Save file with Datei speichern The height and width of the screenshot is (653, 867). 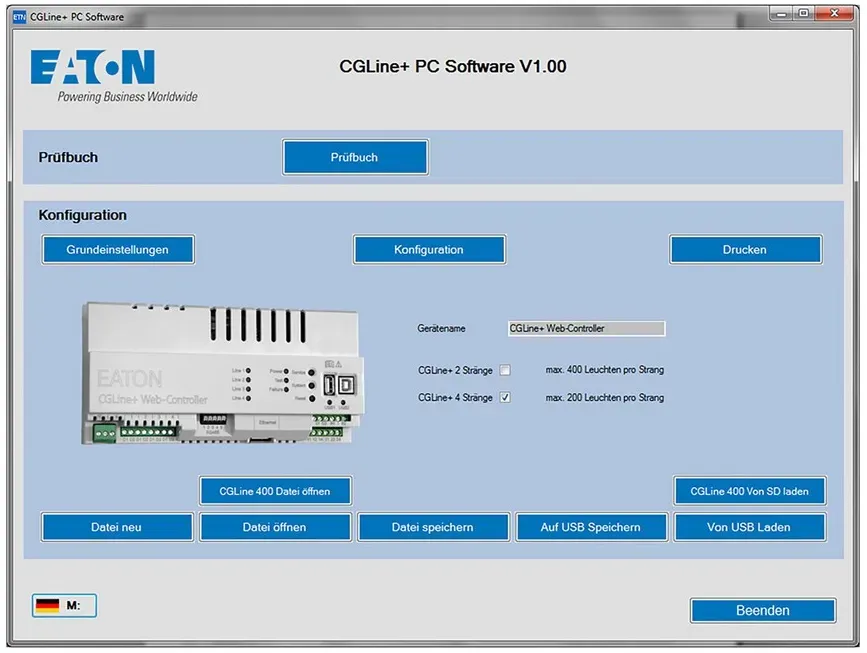[433, 527]
